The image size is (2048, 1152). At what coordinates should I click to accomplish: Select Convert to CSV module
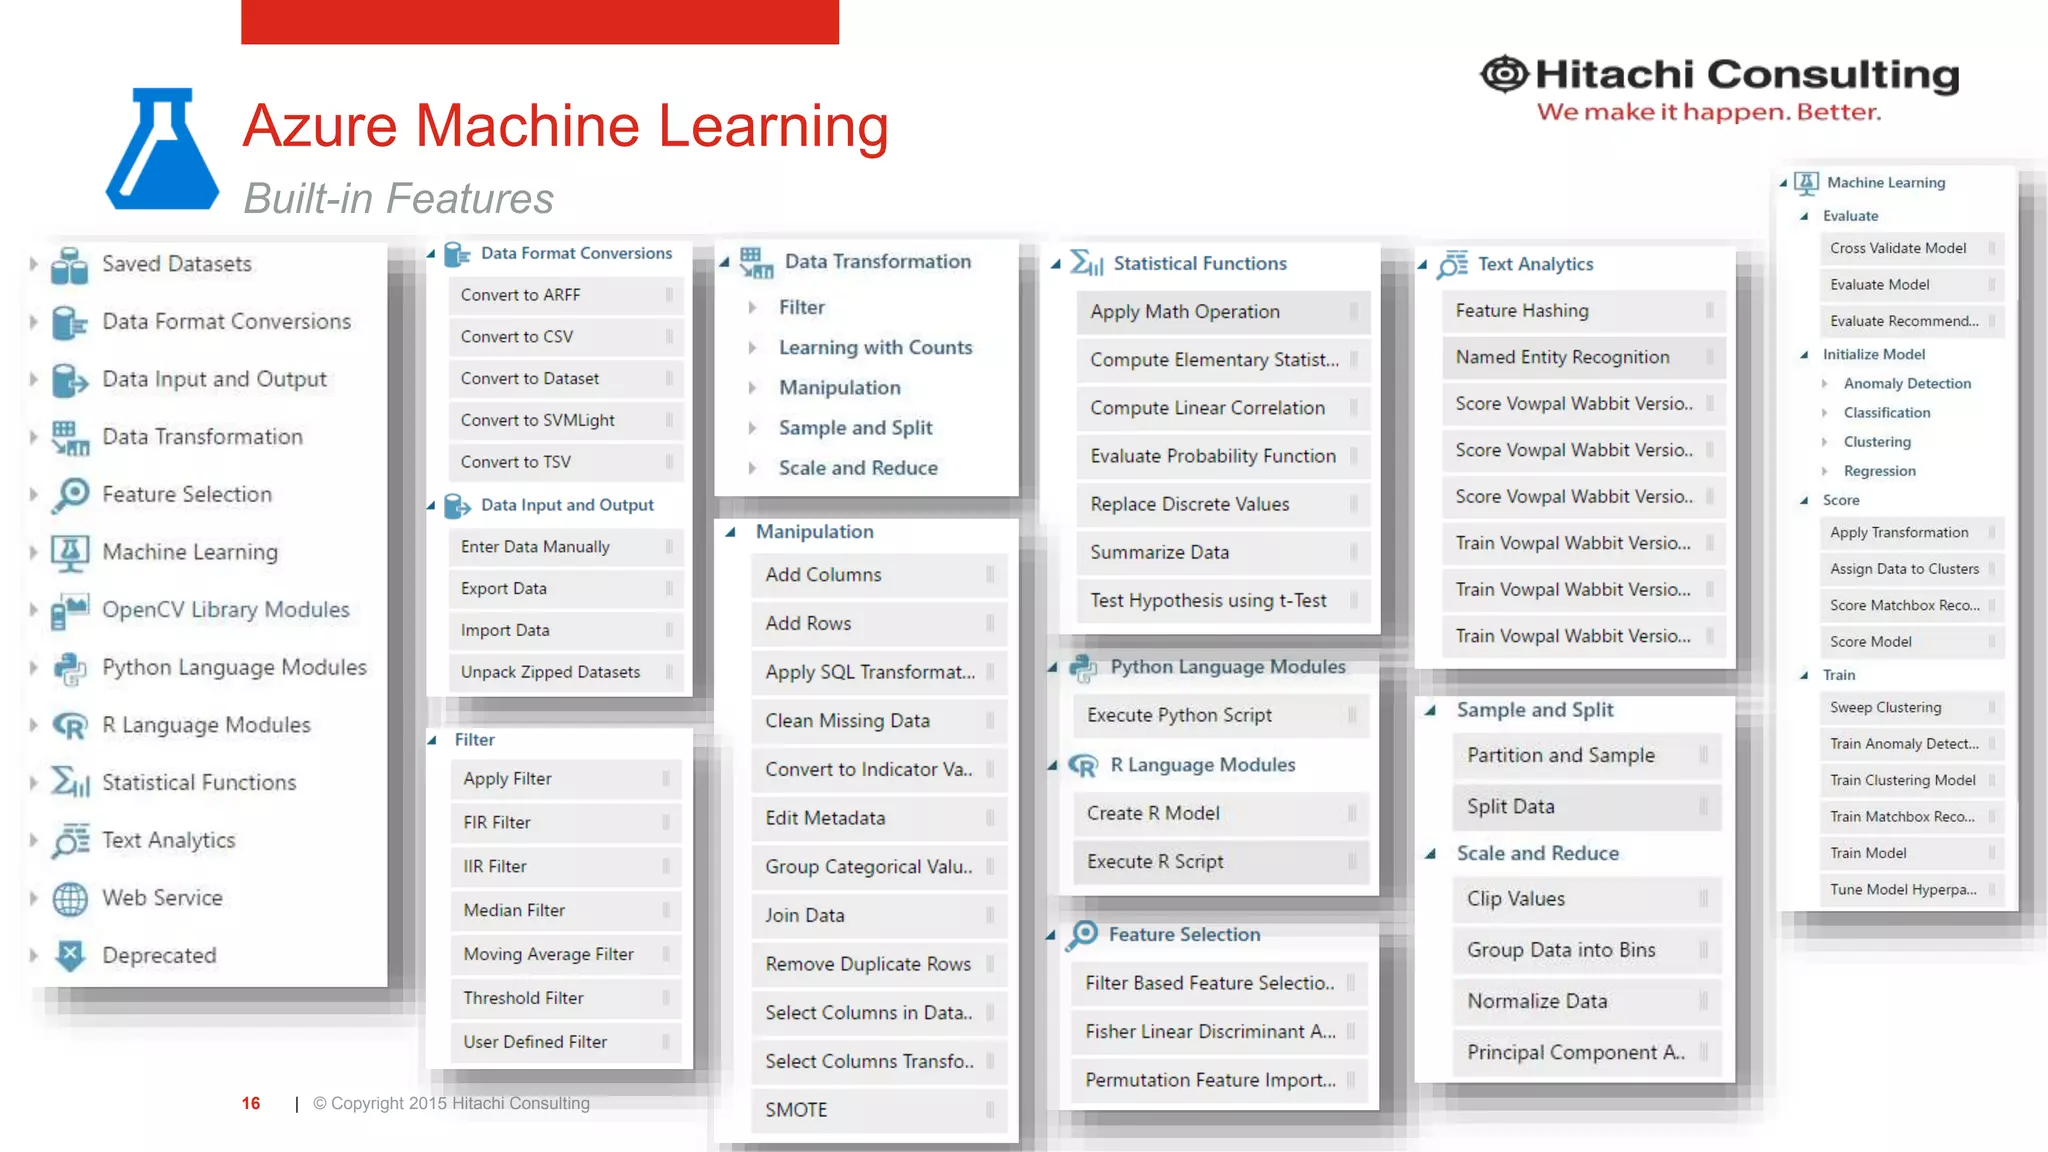point(565,337)
